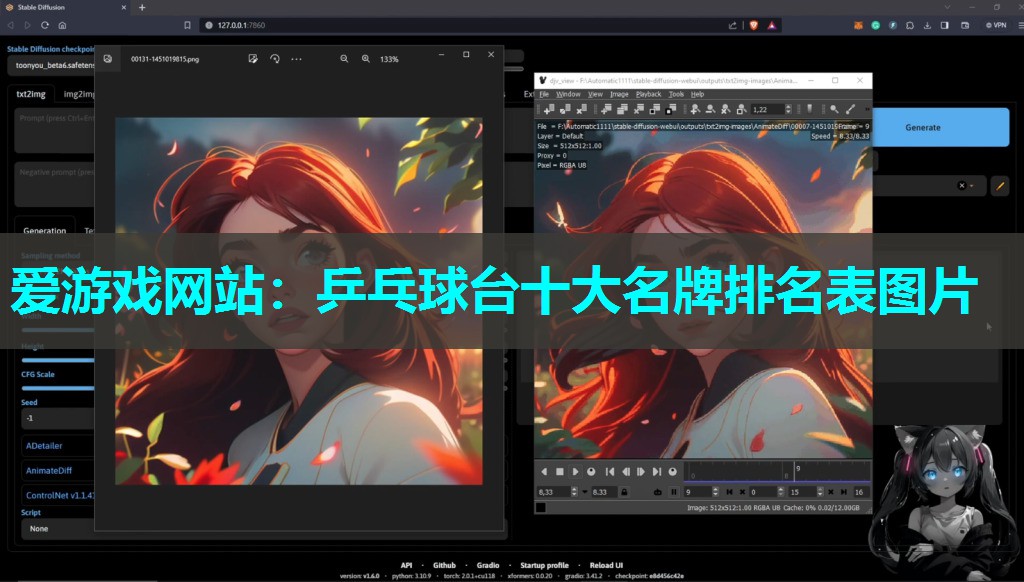Toggle loop mode icon in djv_view
1024x582 pixels.
658,492
